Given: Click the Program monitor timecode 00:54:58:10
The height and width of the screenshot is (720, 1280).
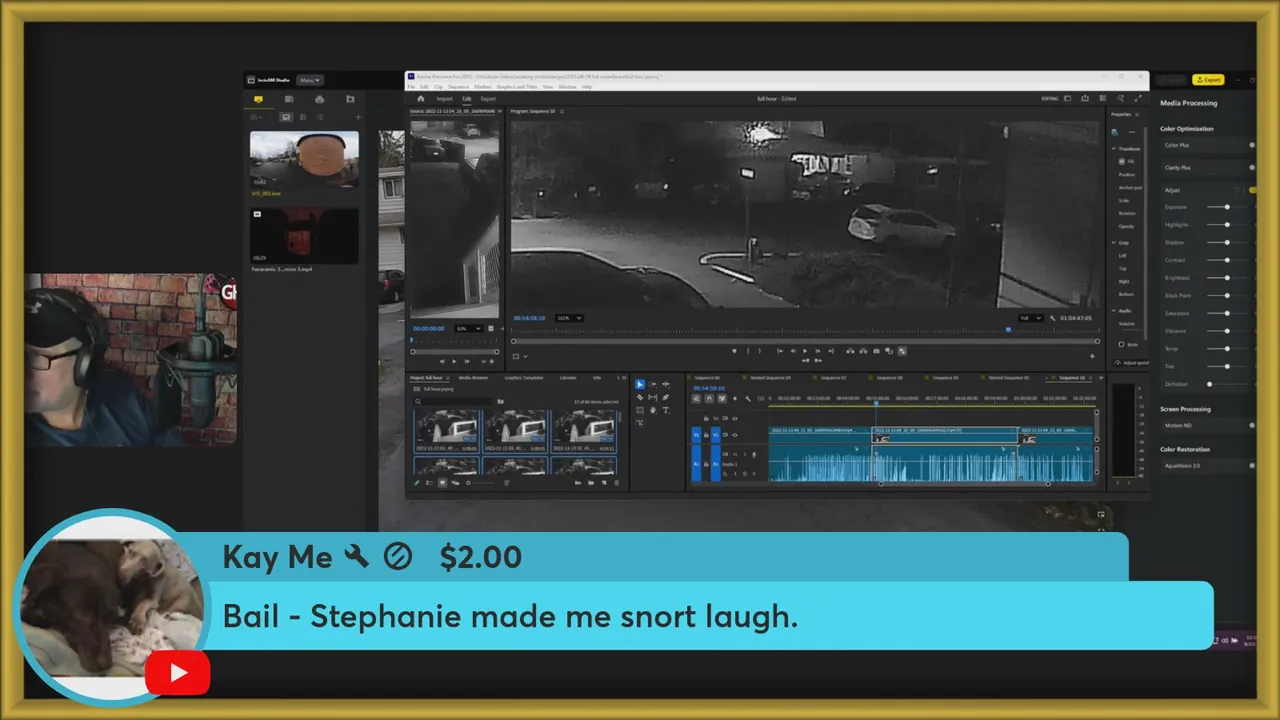Looking at the screenshot, I should 529,318.
